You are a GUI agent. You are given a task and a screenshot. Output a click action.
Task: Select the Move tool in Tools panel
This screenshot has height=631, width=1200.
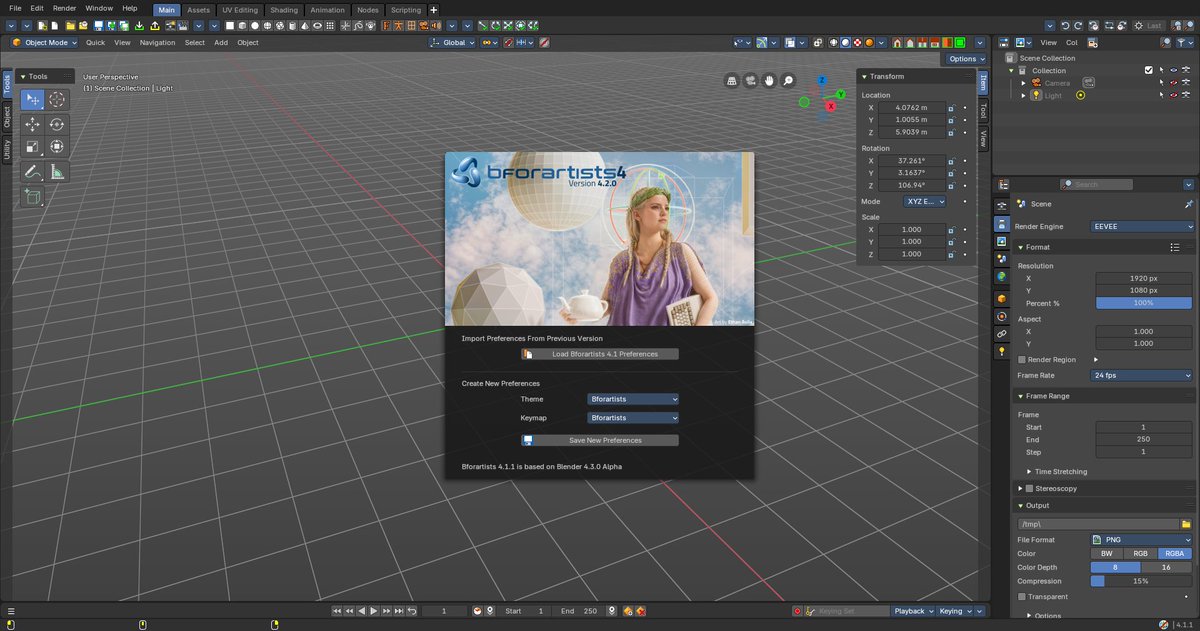[x=33, y=124]
